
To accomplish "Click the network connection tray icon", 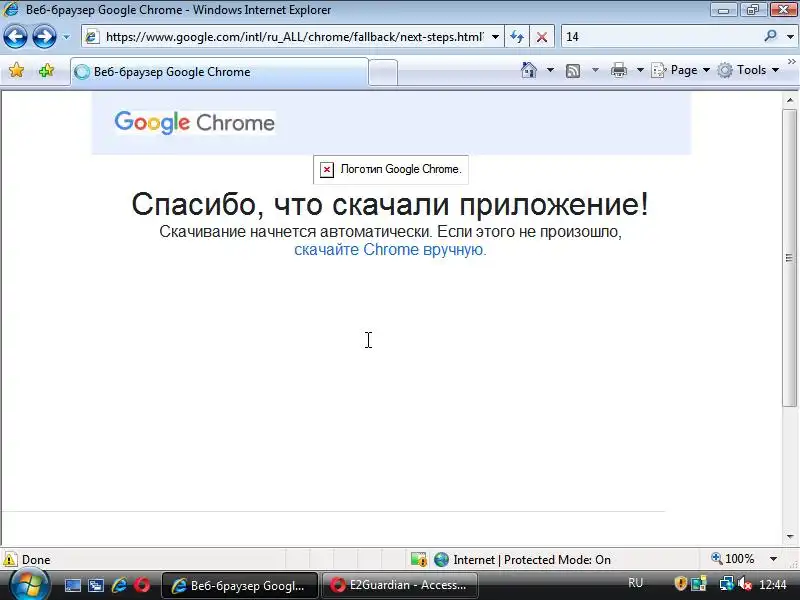I will point(726,584).
